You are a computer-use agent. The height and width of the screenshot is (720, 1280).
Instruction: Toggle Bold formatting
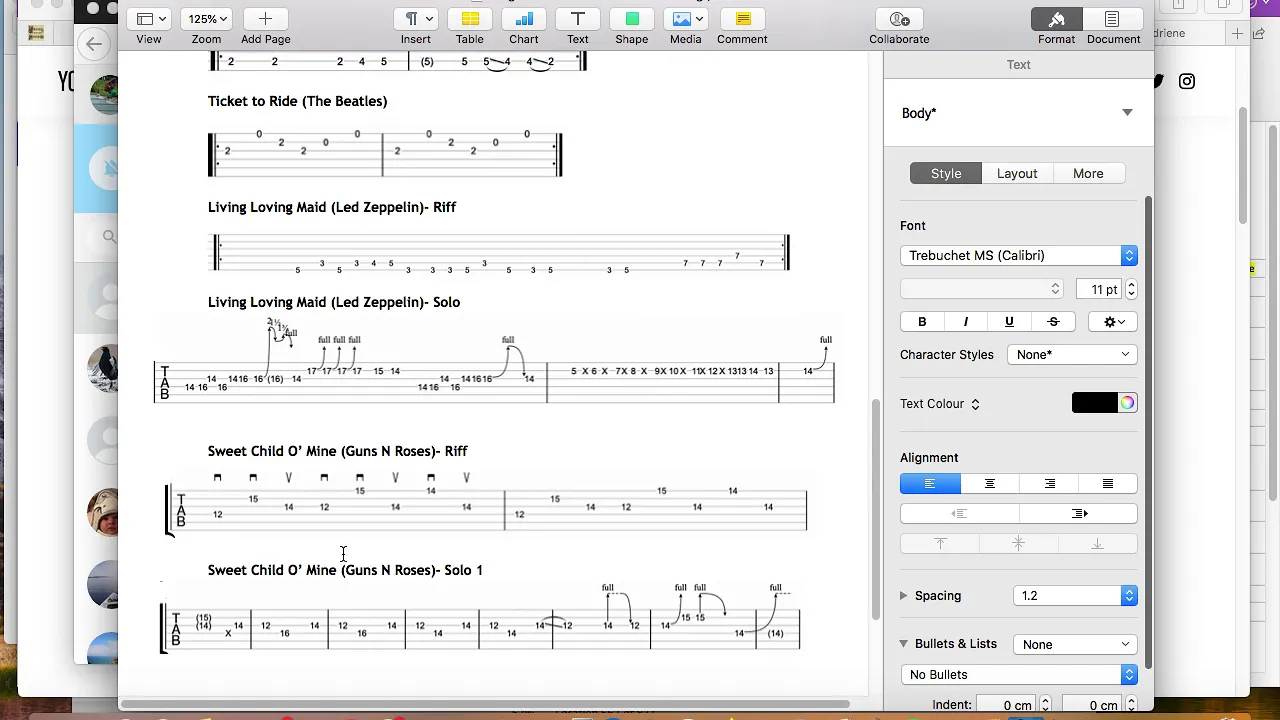click(922, 321)
